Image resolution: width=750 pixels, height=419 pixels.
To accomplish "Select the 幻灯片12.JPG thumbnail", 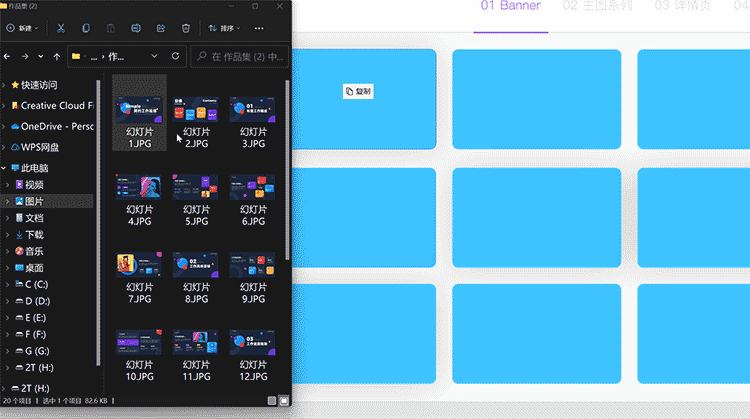I will (253, 342).
